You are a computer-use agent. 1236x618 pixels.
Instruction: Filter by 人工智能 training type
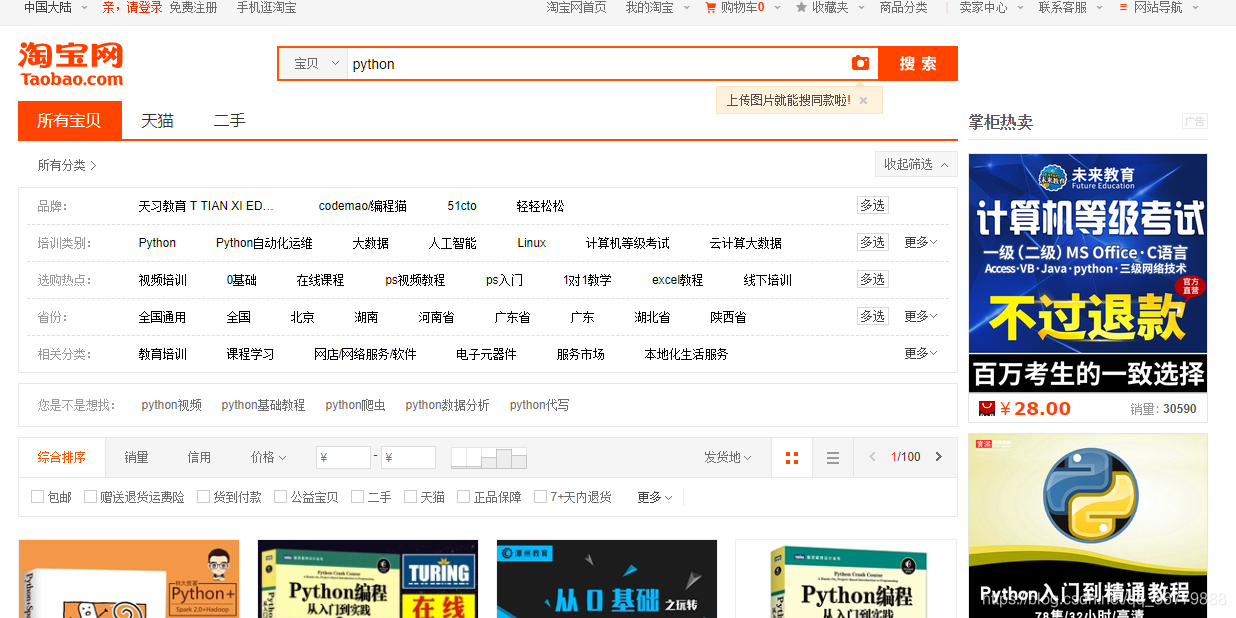coord(452,243)
